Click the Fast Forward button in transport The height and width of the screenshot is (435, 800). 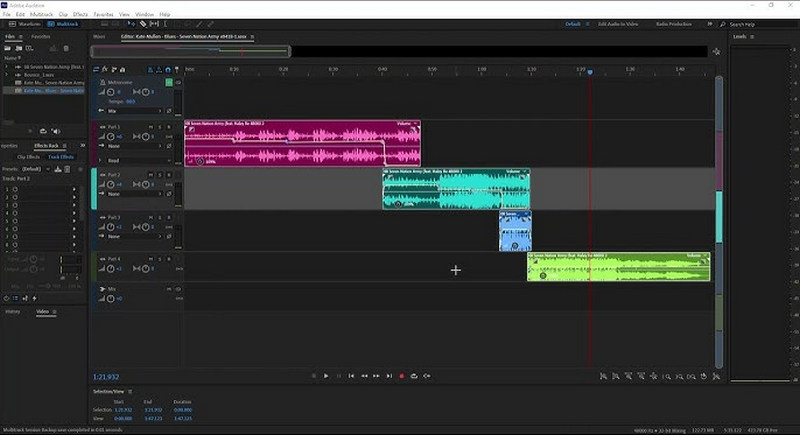click(x=376, y=376)
